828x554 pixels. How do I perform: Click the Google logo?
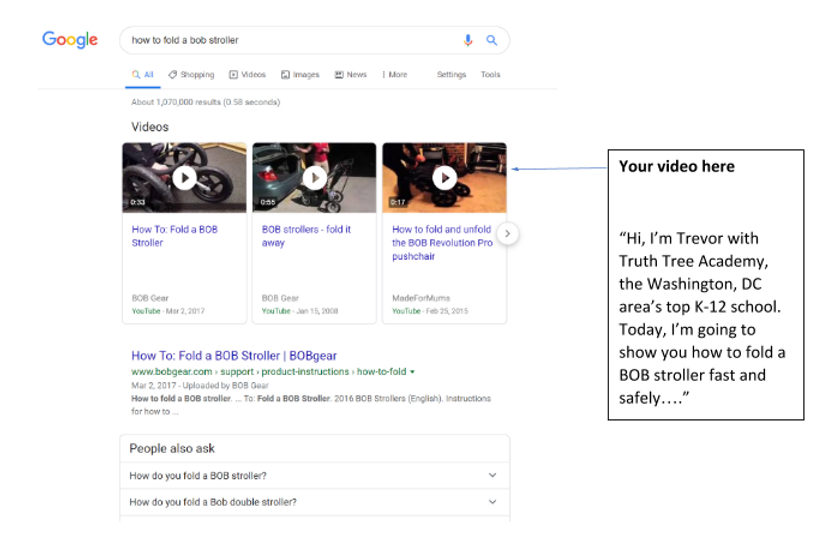(x=70, y=40)
